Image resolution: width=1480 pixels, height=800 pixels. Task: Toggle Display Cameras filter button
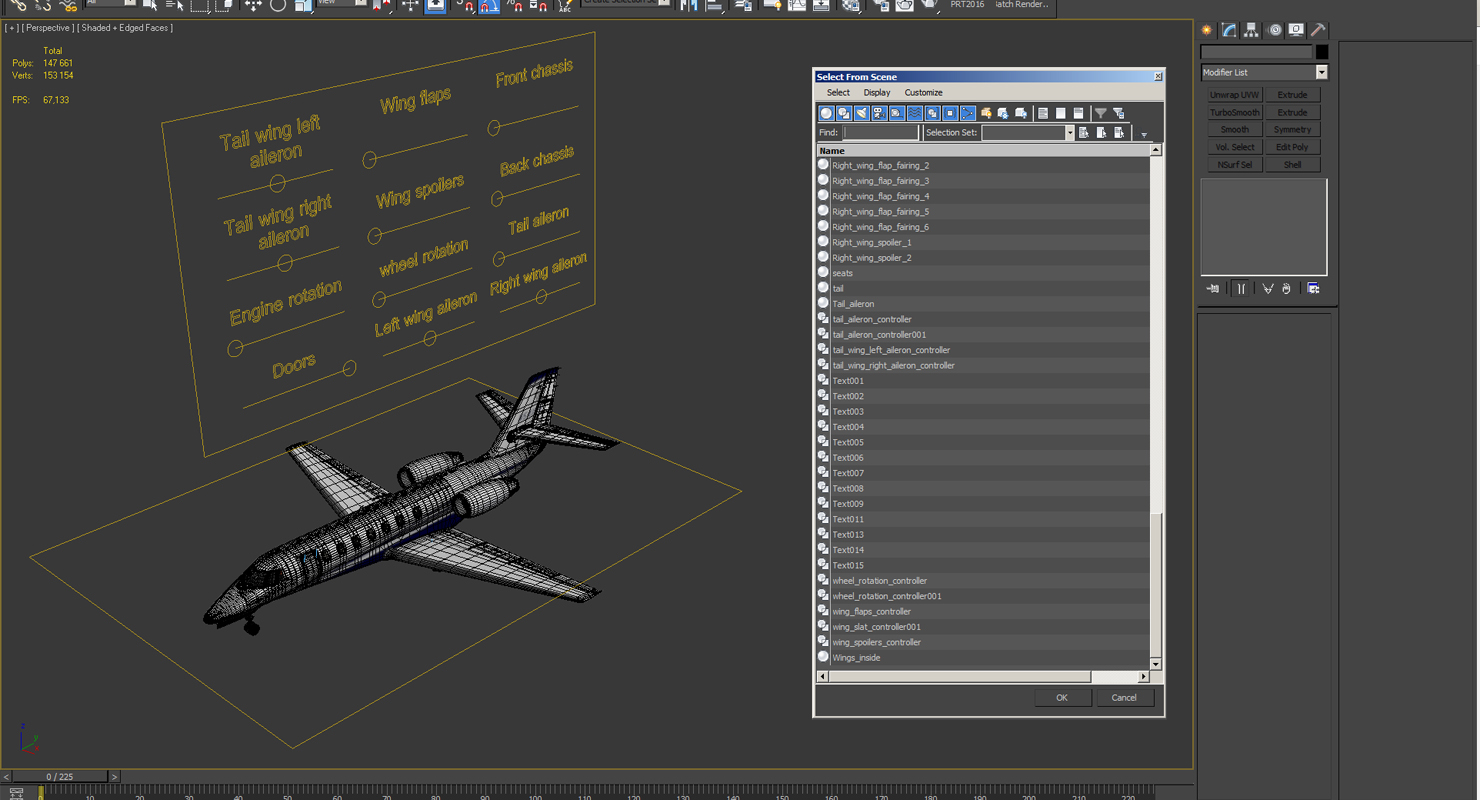pos(879,113)
